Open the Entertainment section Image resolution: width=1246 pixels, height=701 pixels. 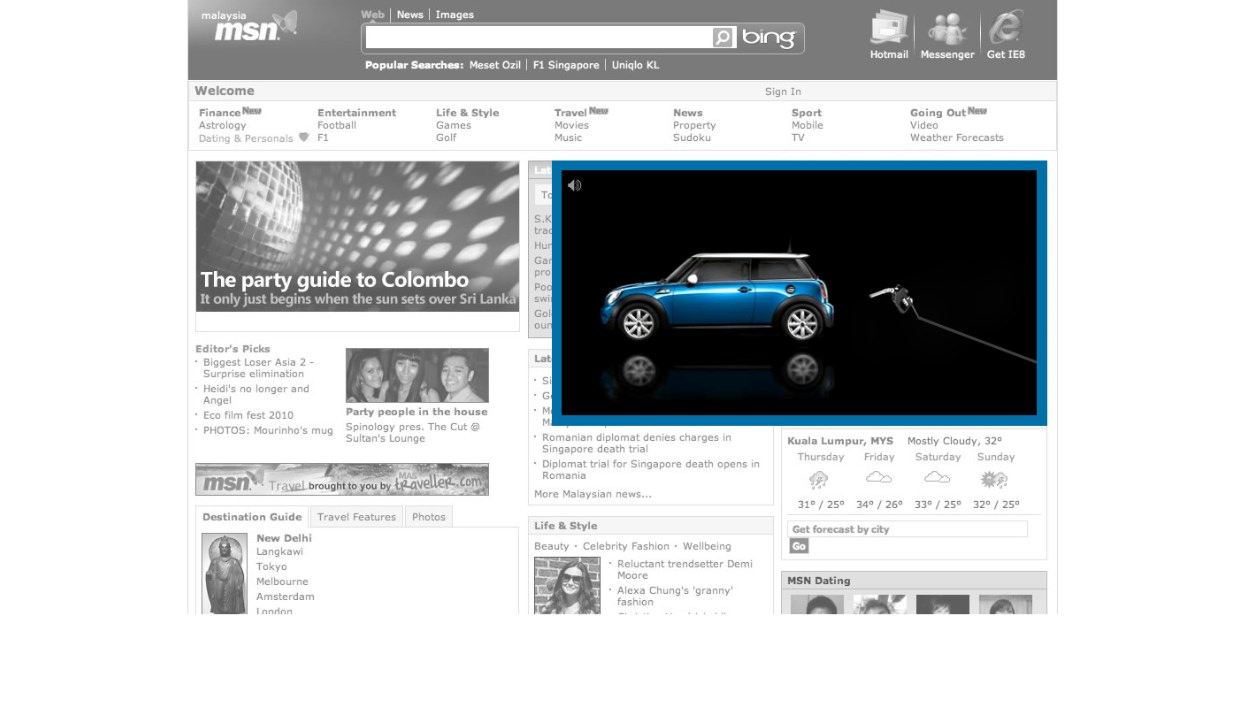tap(357, 113)
